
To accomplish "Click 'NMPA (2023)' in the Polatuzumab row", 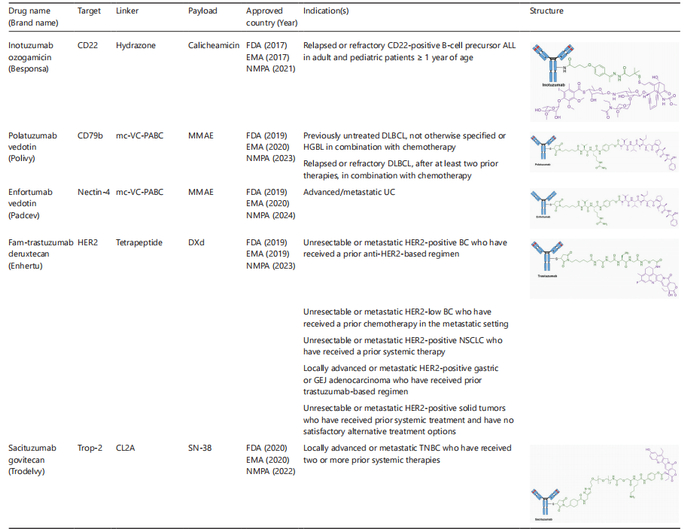I will 271,158.
